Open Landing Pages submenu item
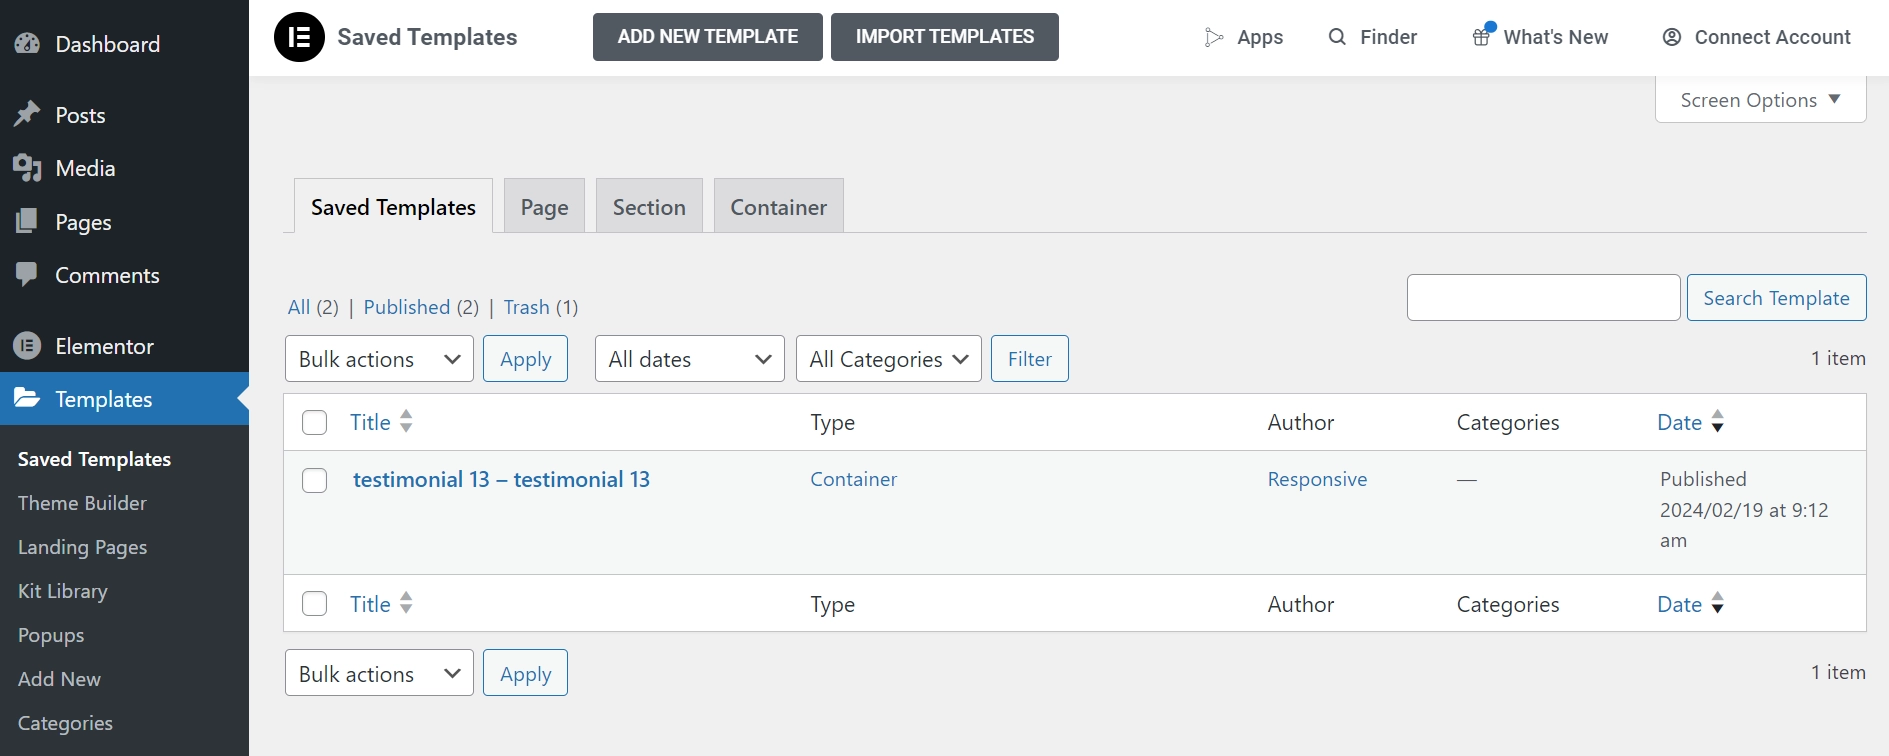 (x=82, y=547)
